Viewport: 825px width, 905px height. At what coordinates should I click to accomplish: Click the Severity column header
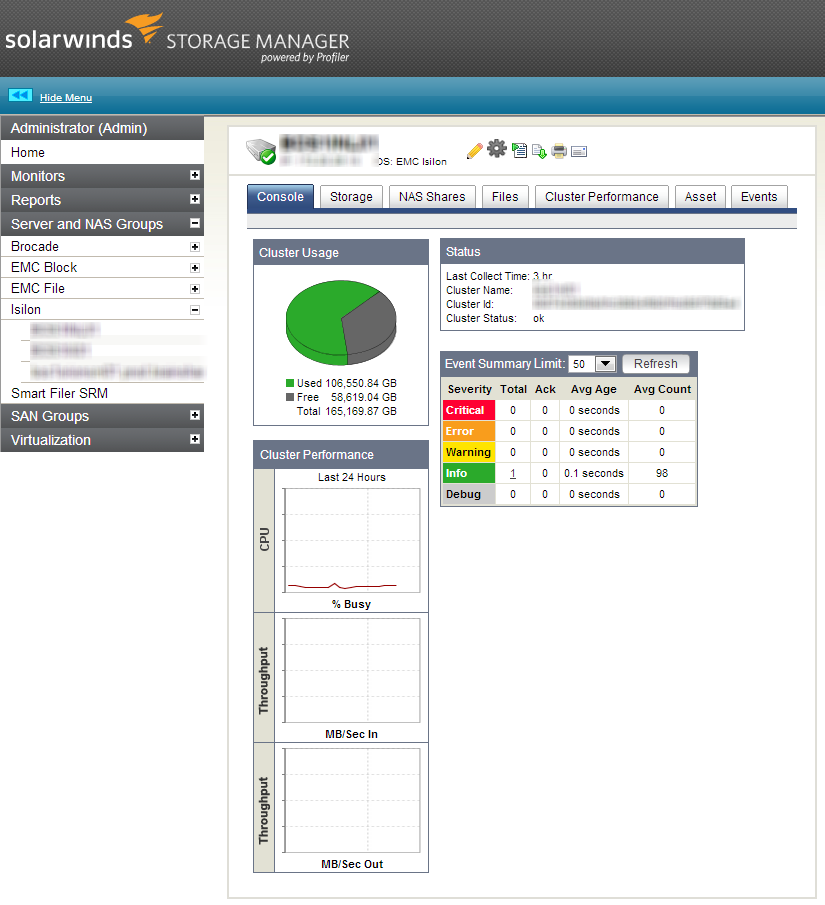coord(469,390)
